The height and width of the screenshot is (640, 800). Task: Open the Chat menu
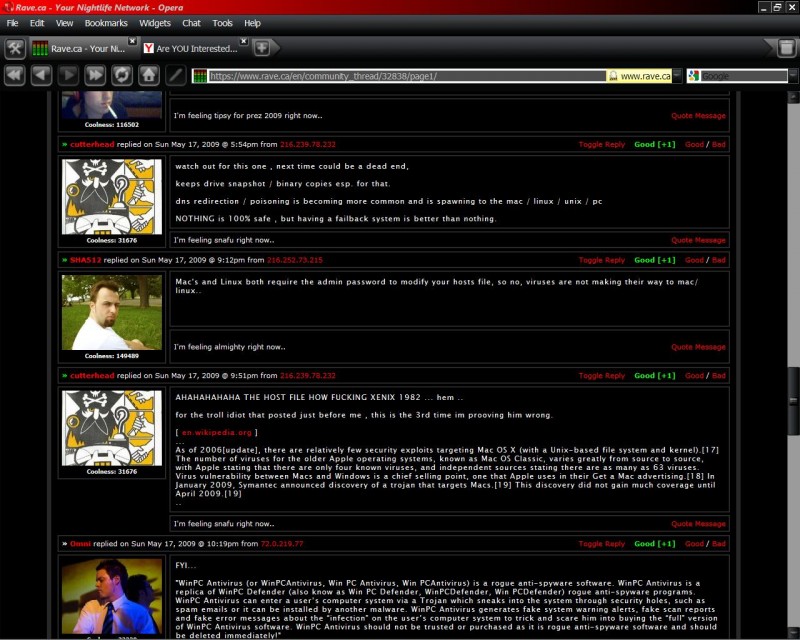point(191,23)
